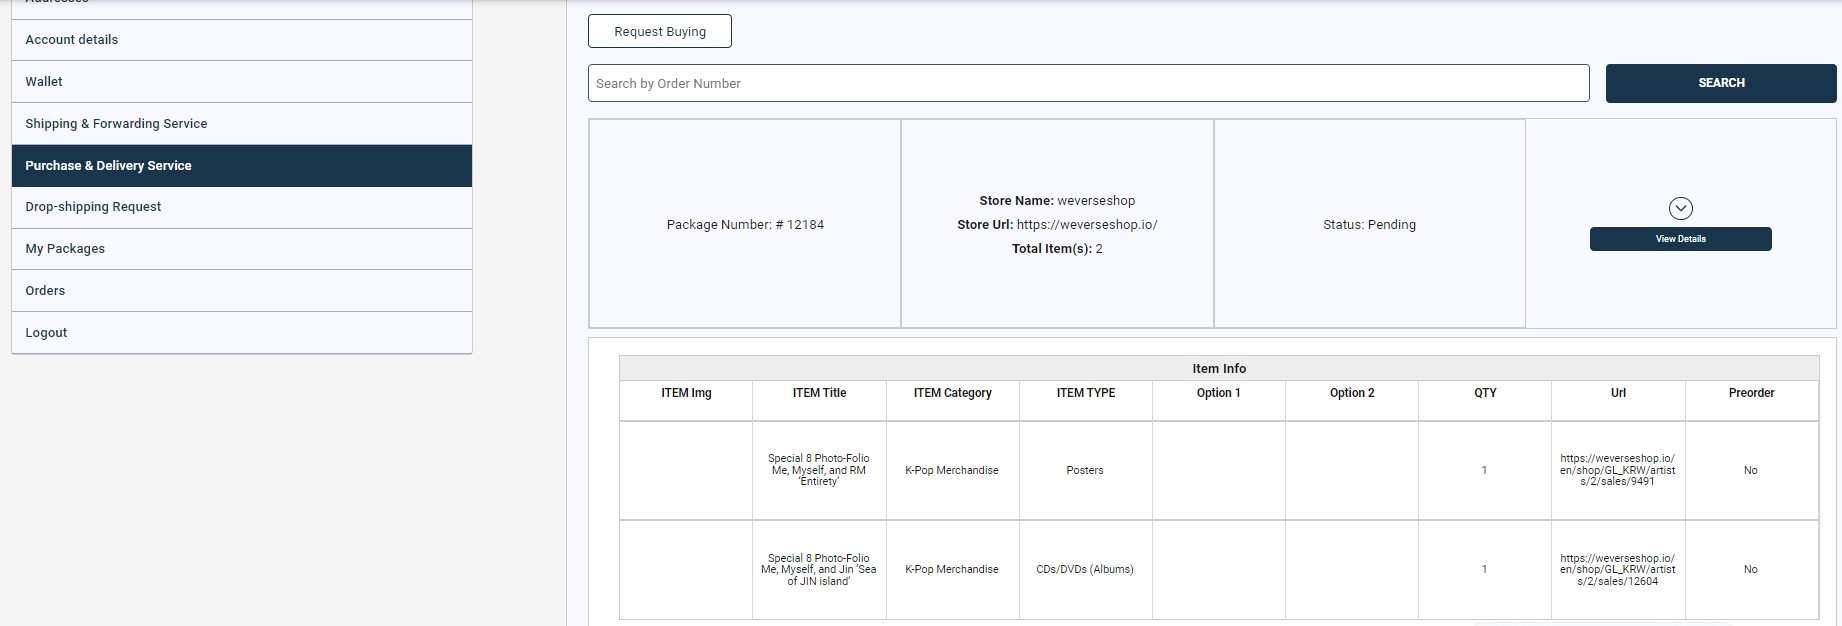1842x626 pixels.
Task: Open the Wallet menu item
Action: click(x=44, y=82)
